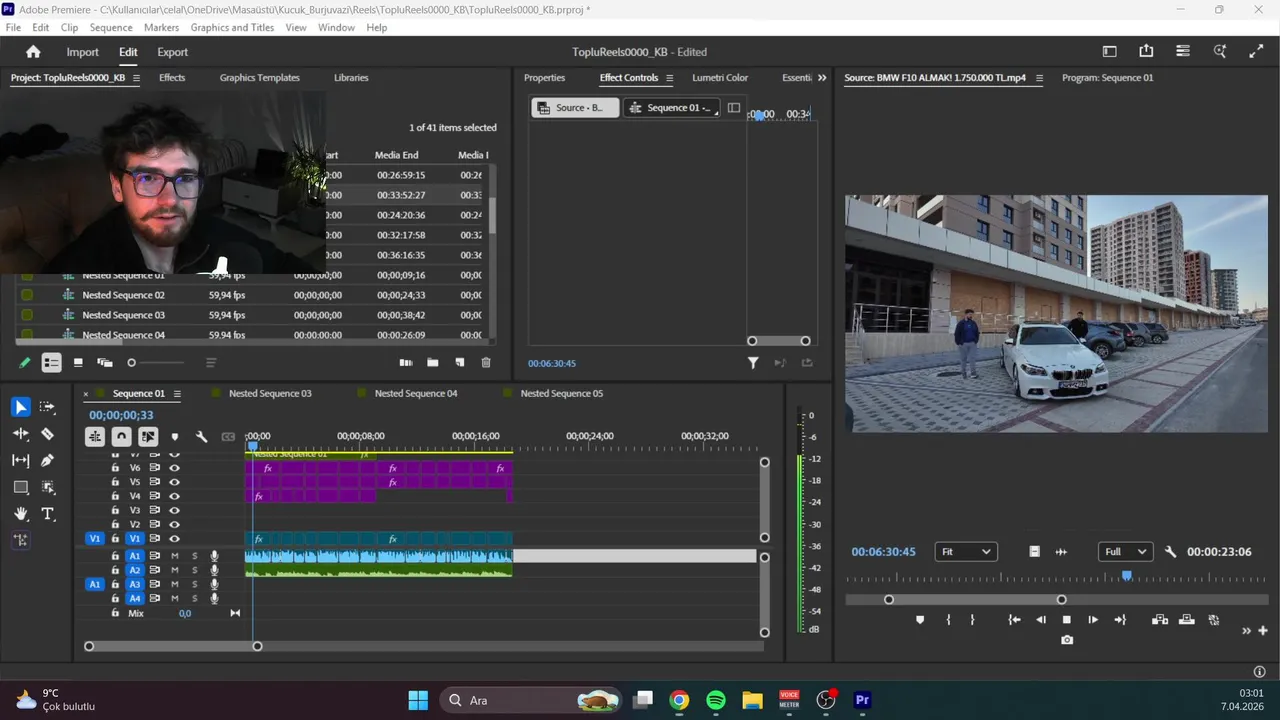The image size is (1280, 720).
Task: Expand the hidden panel tabs chevron
Action: tap(822, 78)
